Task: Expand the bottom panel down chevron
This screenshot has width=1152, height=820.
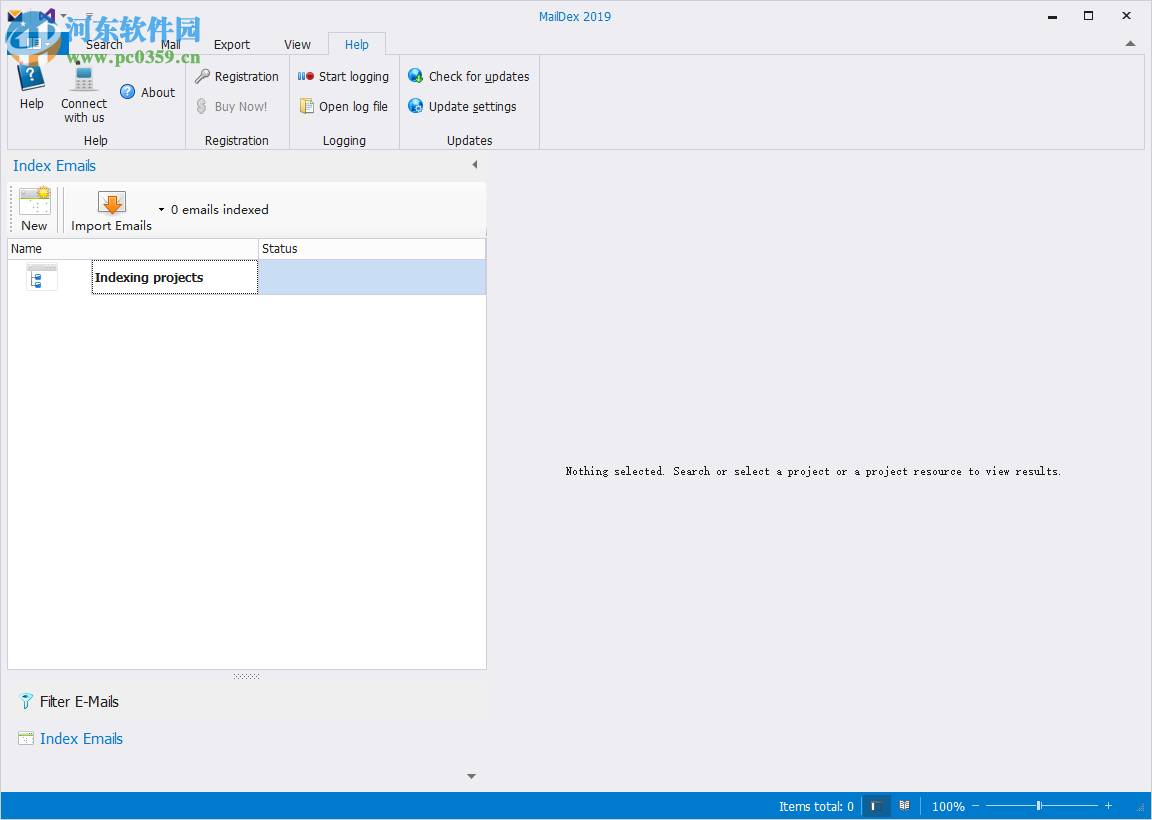Action: [471, 775]
